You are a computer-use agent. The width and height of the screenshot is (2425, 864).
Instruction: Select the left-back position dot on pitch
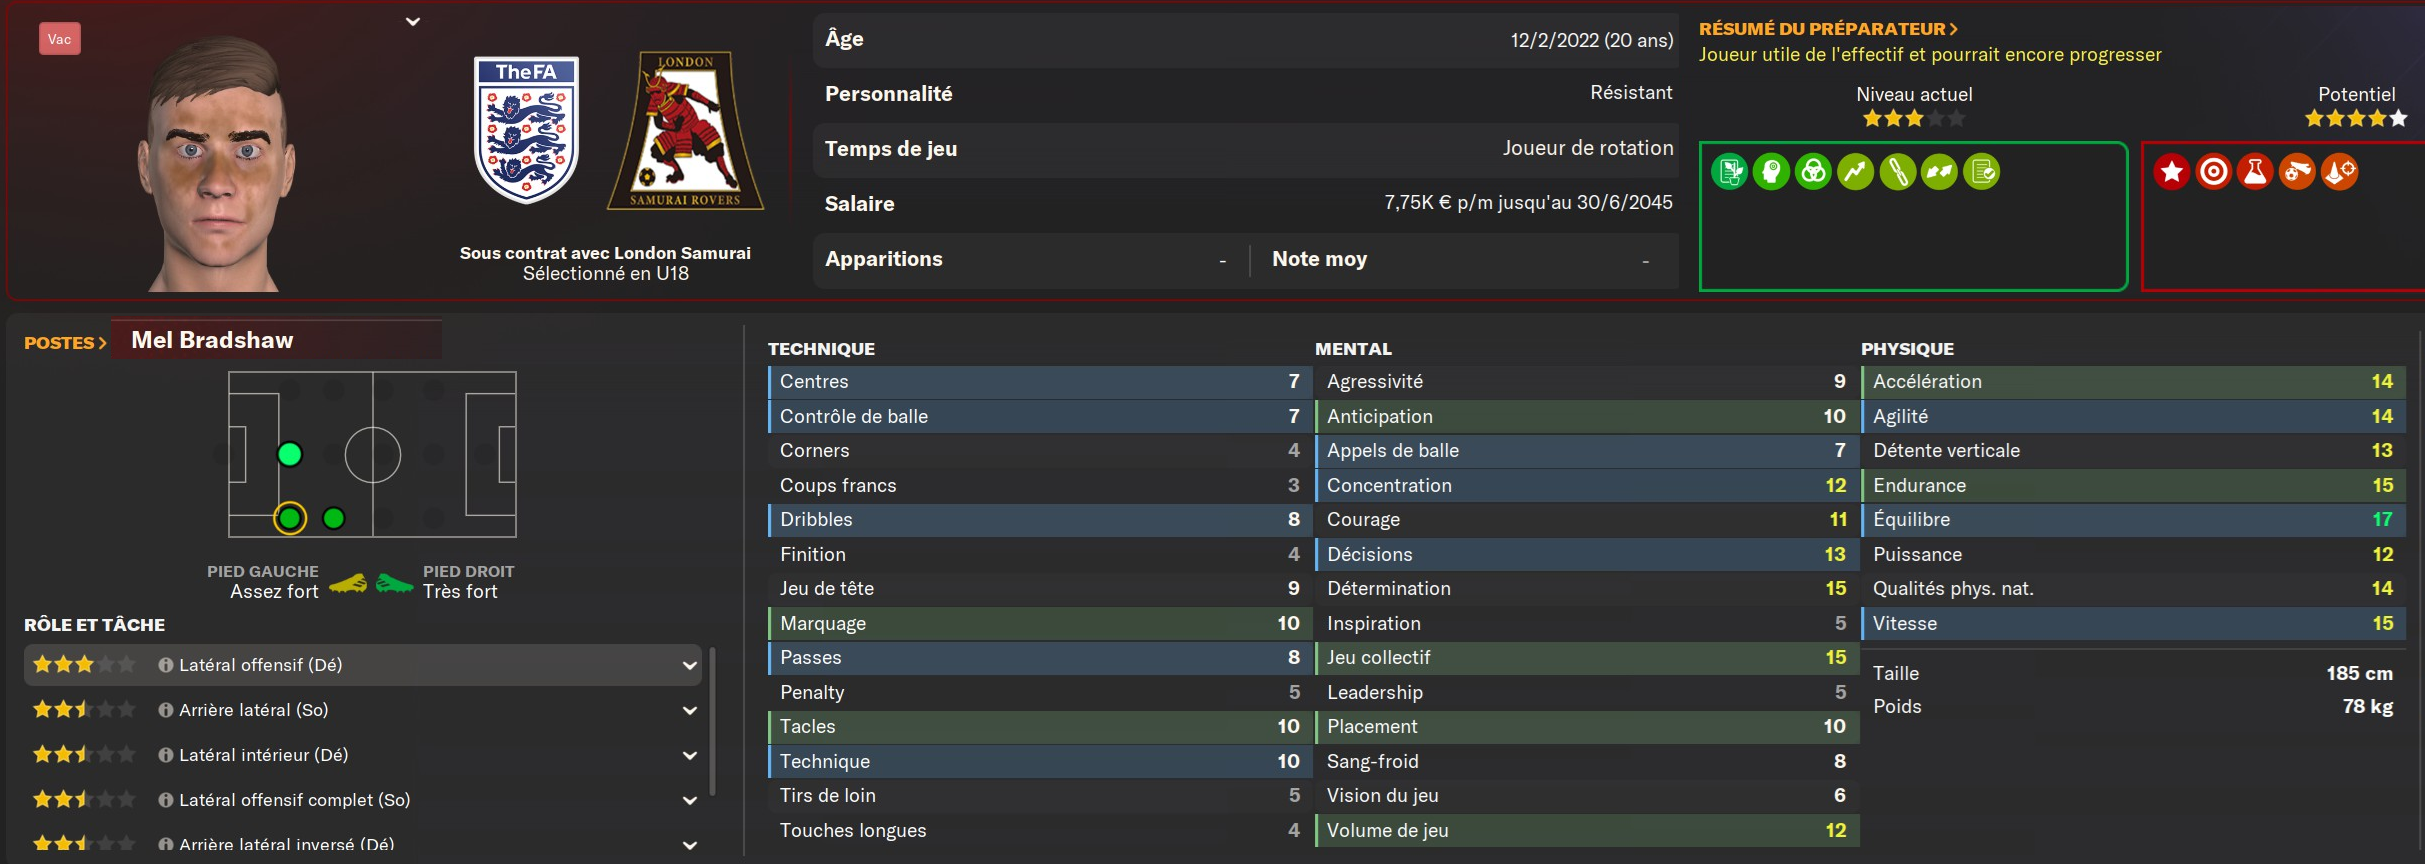coord(290,518)
